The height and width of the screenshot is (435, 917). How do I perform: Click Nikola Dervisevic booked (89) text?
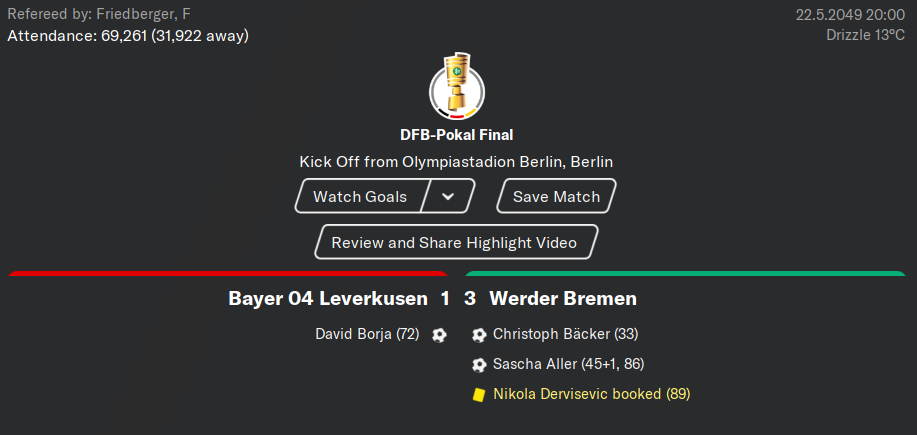click(x=592, y=394)
